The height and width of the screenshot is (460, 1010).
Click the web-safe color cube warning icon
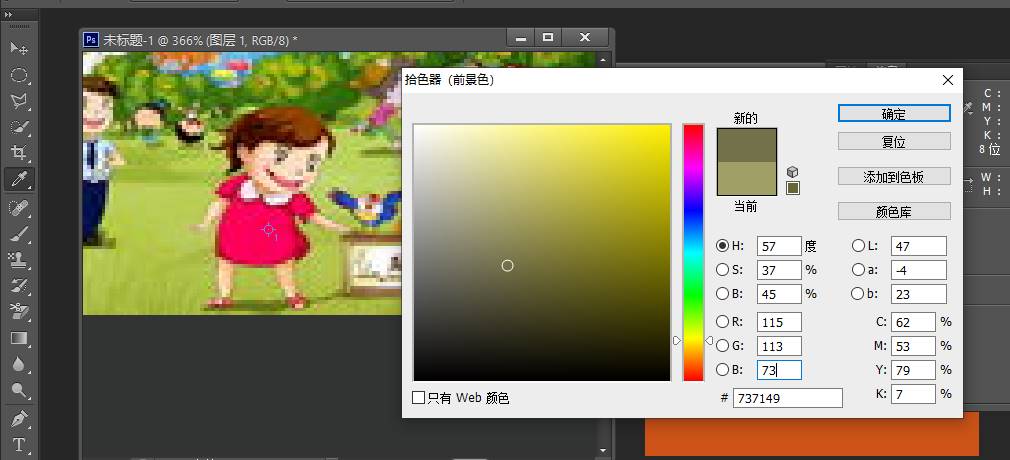[x=793, y=172]
